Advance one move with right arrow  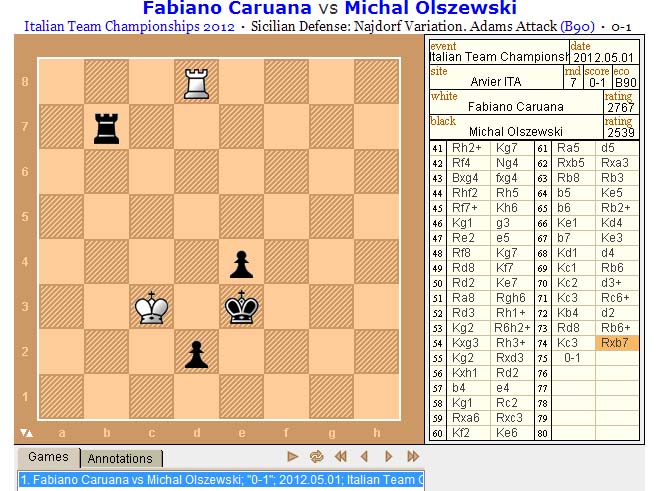click(387, 456)
